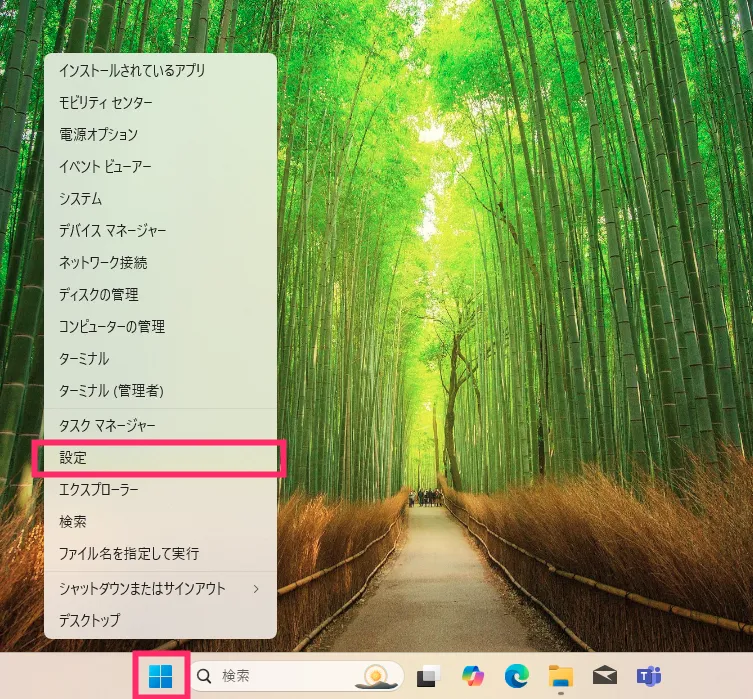The height and width of the screenshot is (699, 753).
Task: Launch ターミナル from the menu
Action: 160,359
